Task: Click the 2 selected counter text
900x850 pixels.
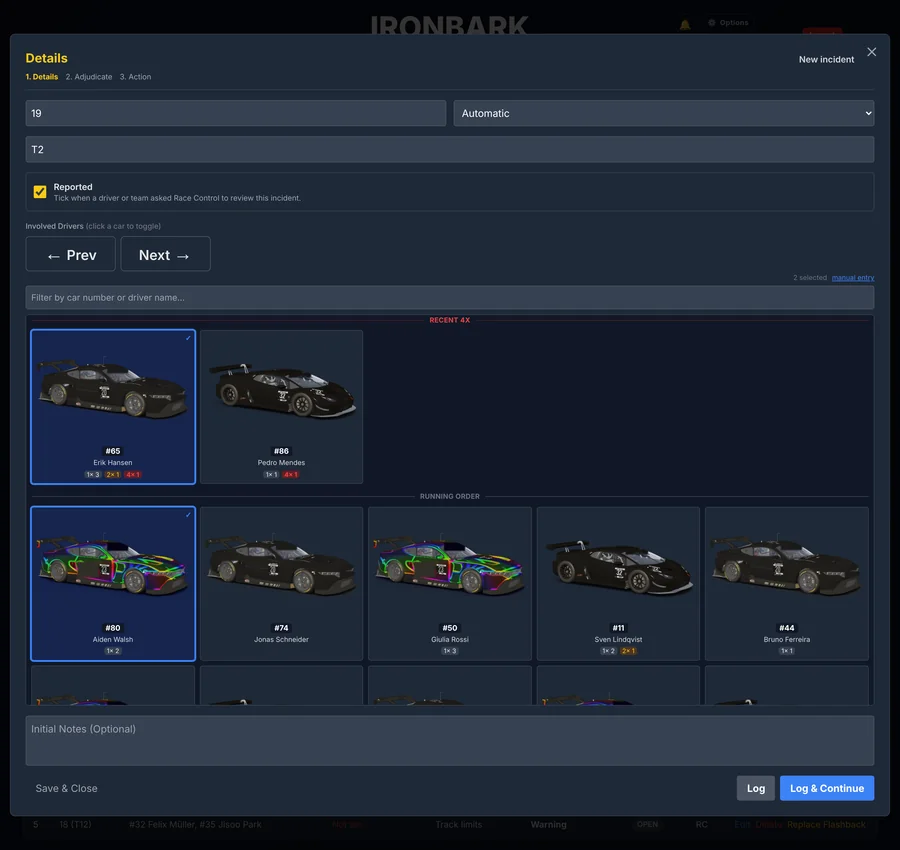Action: pos(810,278)
